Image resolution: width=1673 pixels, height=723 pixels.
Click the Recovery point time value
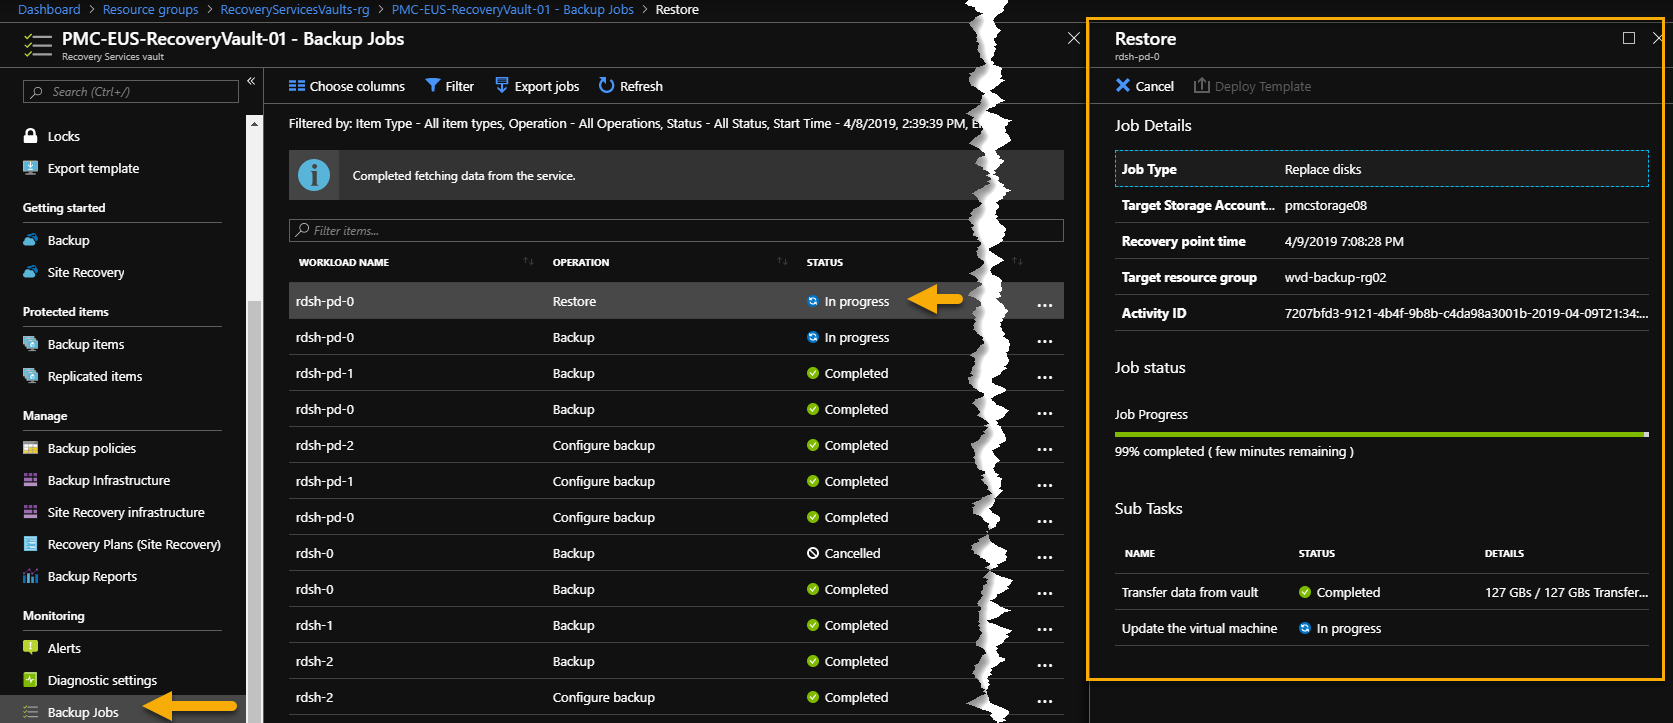point(1344,241)
